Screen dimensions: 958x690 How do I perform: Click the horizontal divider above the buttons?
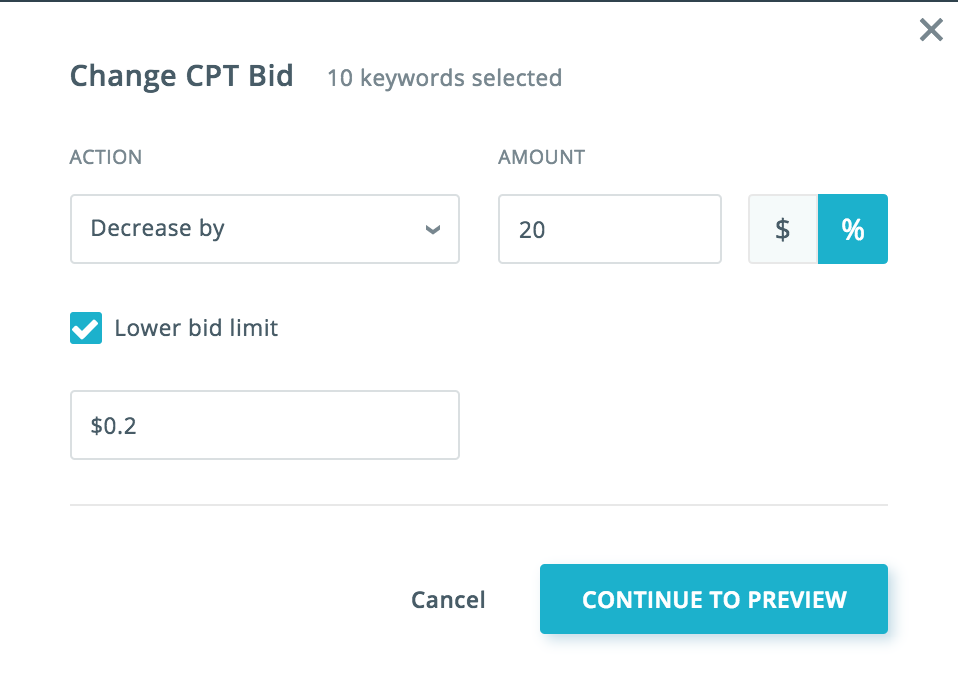pyautogui.click(x=478, y=505)
